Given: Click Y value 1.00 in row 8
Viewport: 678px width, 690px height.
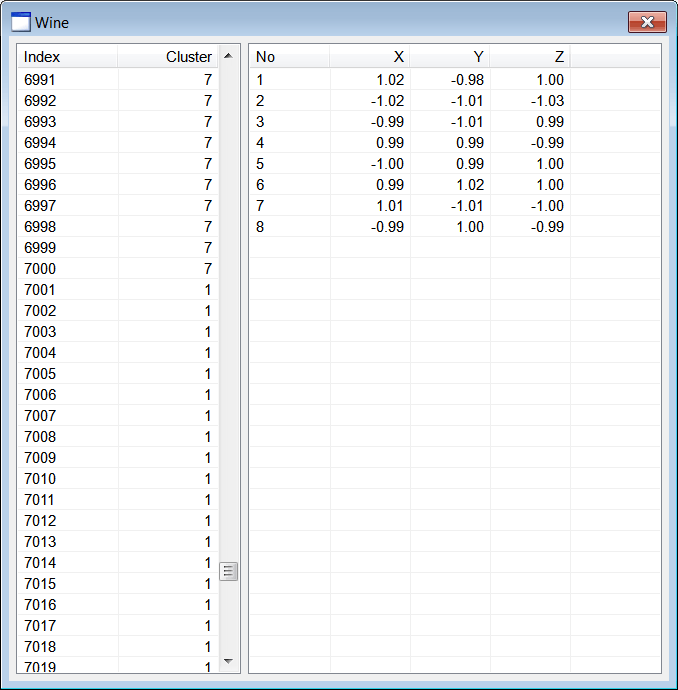Looking at the screenshot, I should point(470,227).
